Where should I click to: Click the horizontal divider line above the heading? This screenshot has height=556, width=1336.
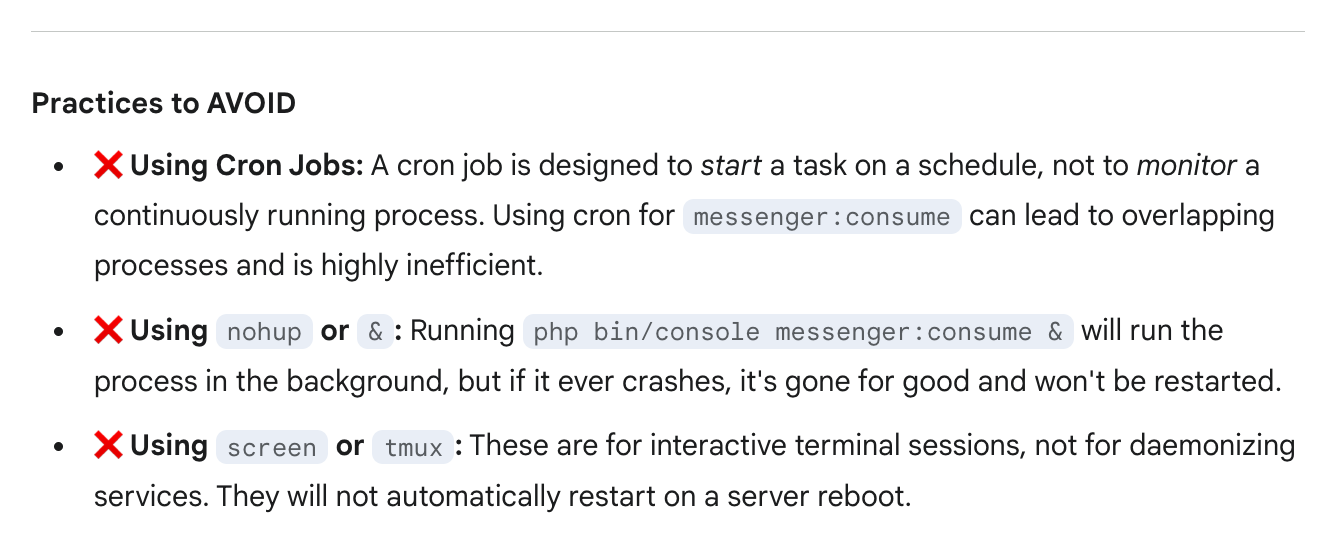tap(668, 32)
